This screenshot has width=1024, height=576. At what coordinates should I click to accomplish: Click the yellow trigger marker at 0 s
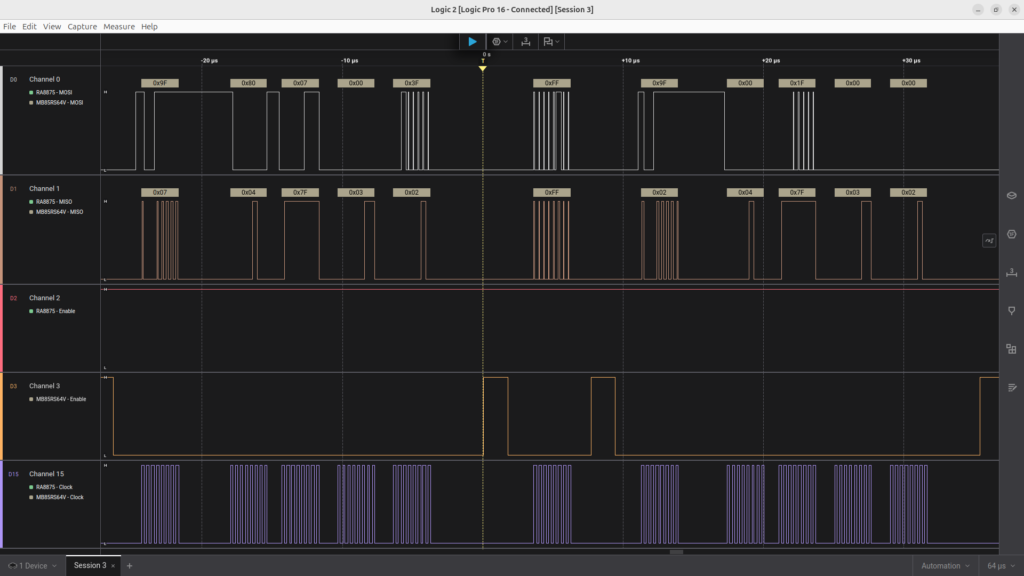pos(483,68)
